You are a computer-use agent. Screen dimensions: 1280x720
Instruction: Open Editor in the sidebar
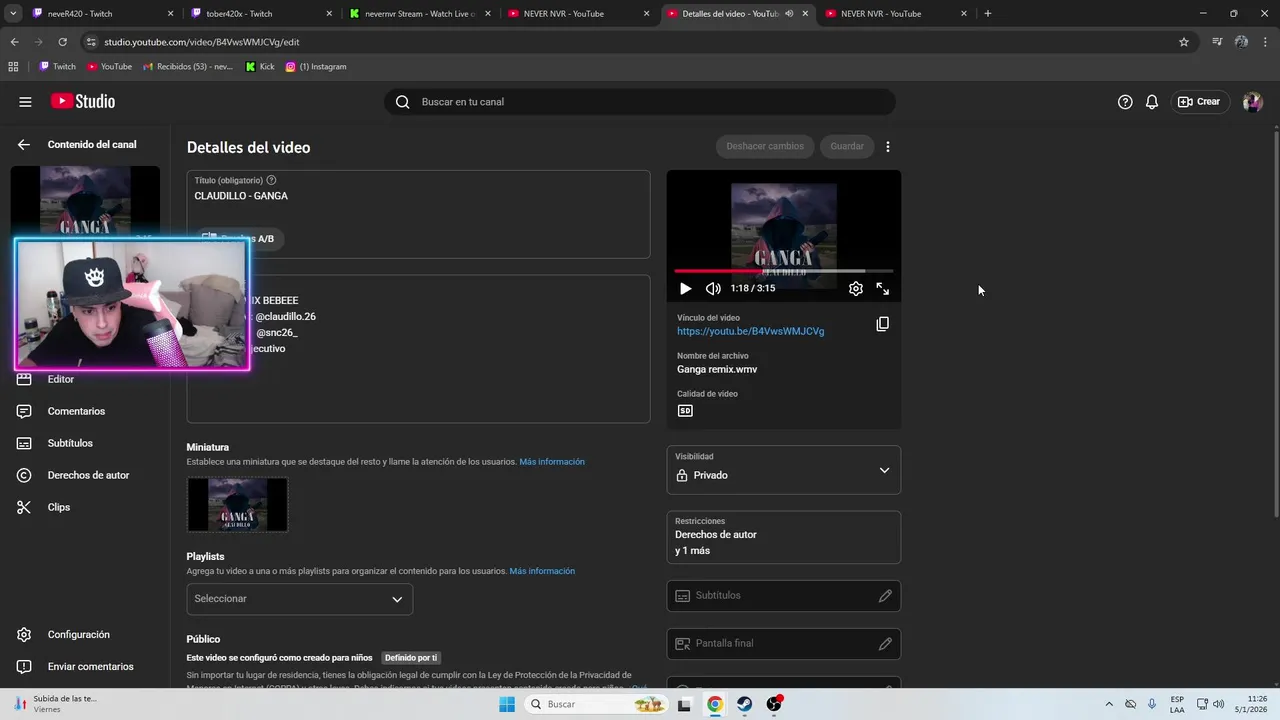[x=61, y=379]
